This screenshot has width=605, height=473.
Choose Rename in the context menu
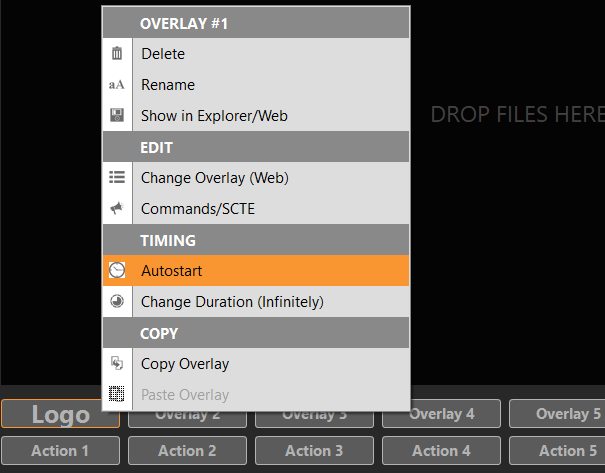point(168,85)
